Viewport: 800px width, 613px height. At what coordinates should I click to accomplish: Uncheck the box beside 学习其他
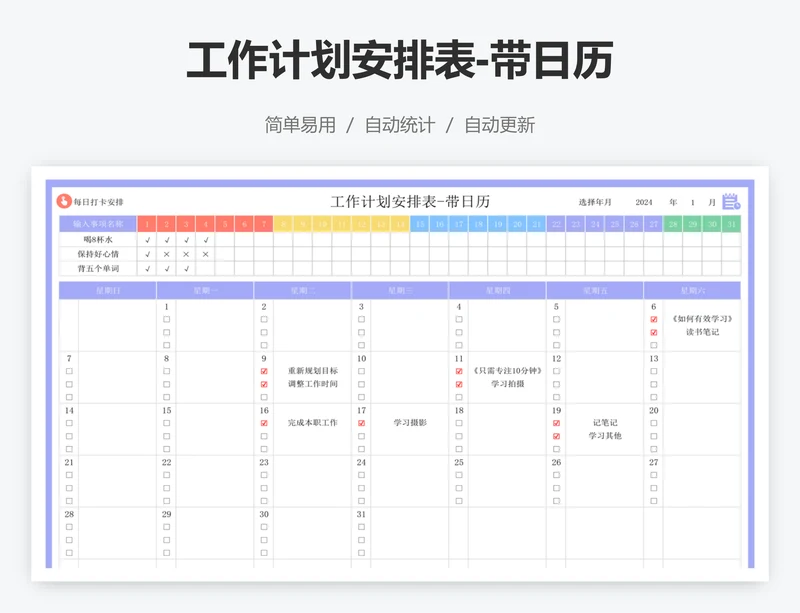(556, 436)
